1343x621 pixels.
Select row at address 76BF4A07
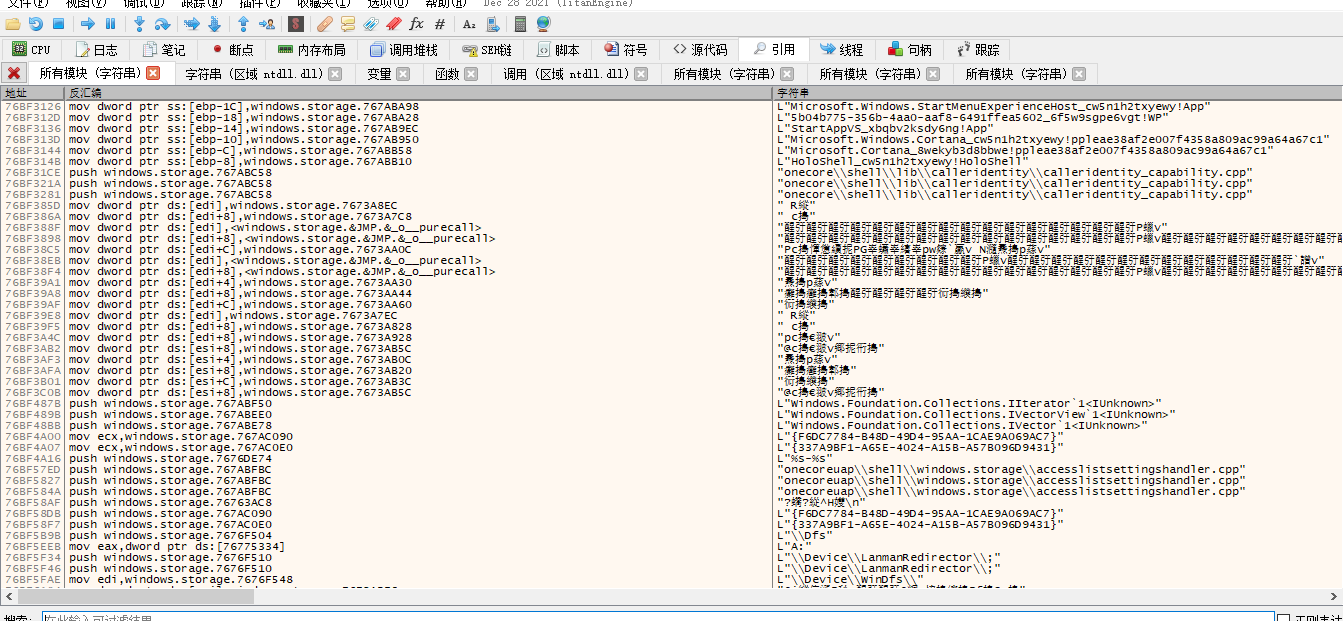(x=671, y=447)
